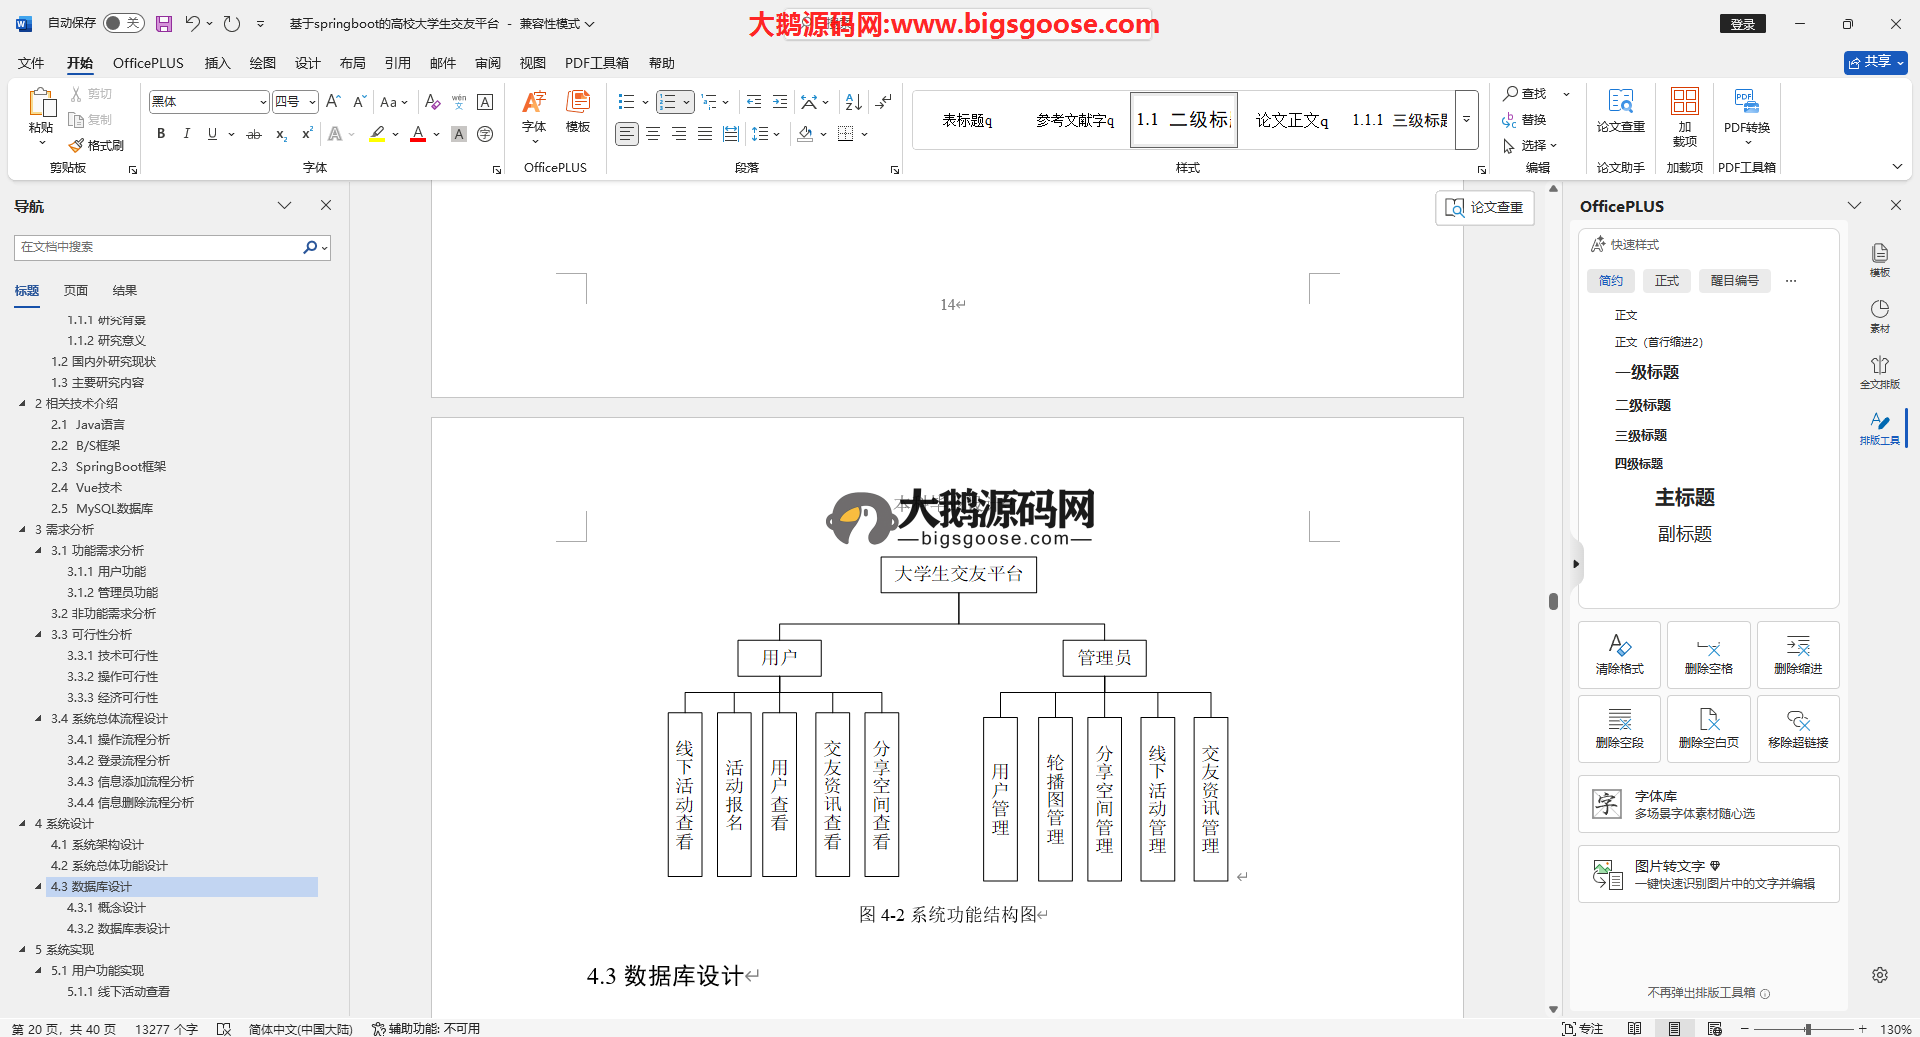This screenshot has height=1037, width=1920.
Task: Apply bold formatting with the B icon
Action: coord(161,134)
